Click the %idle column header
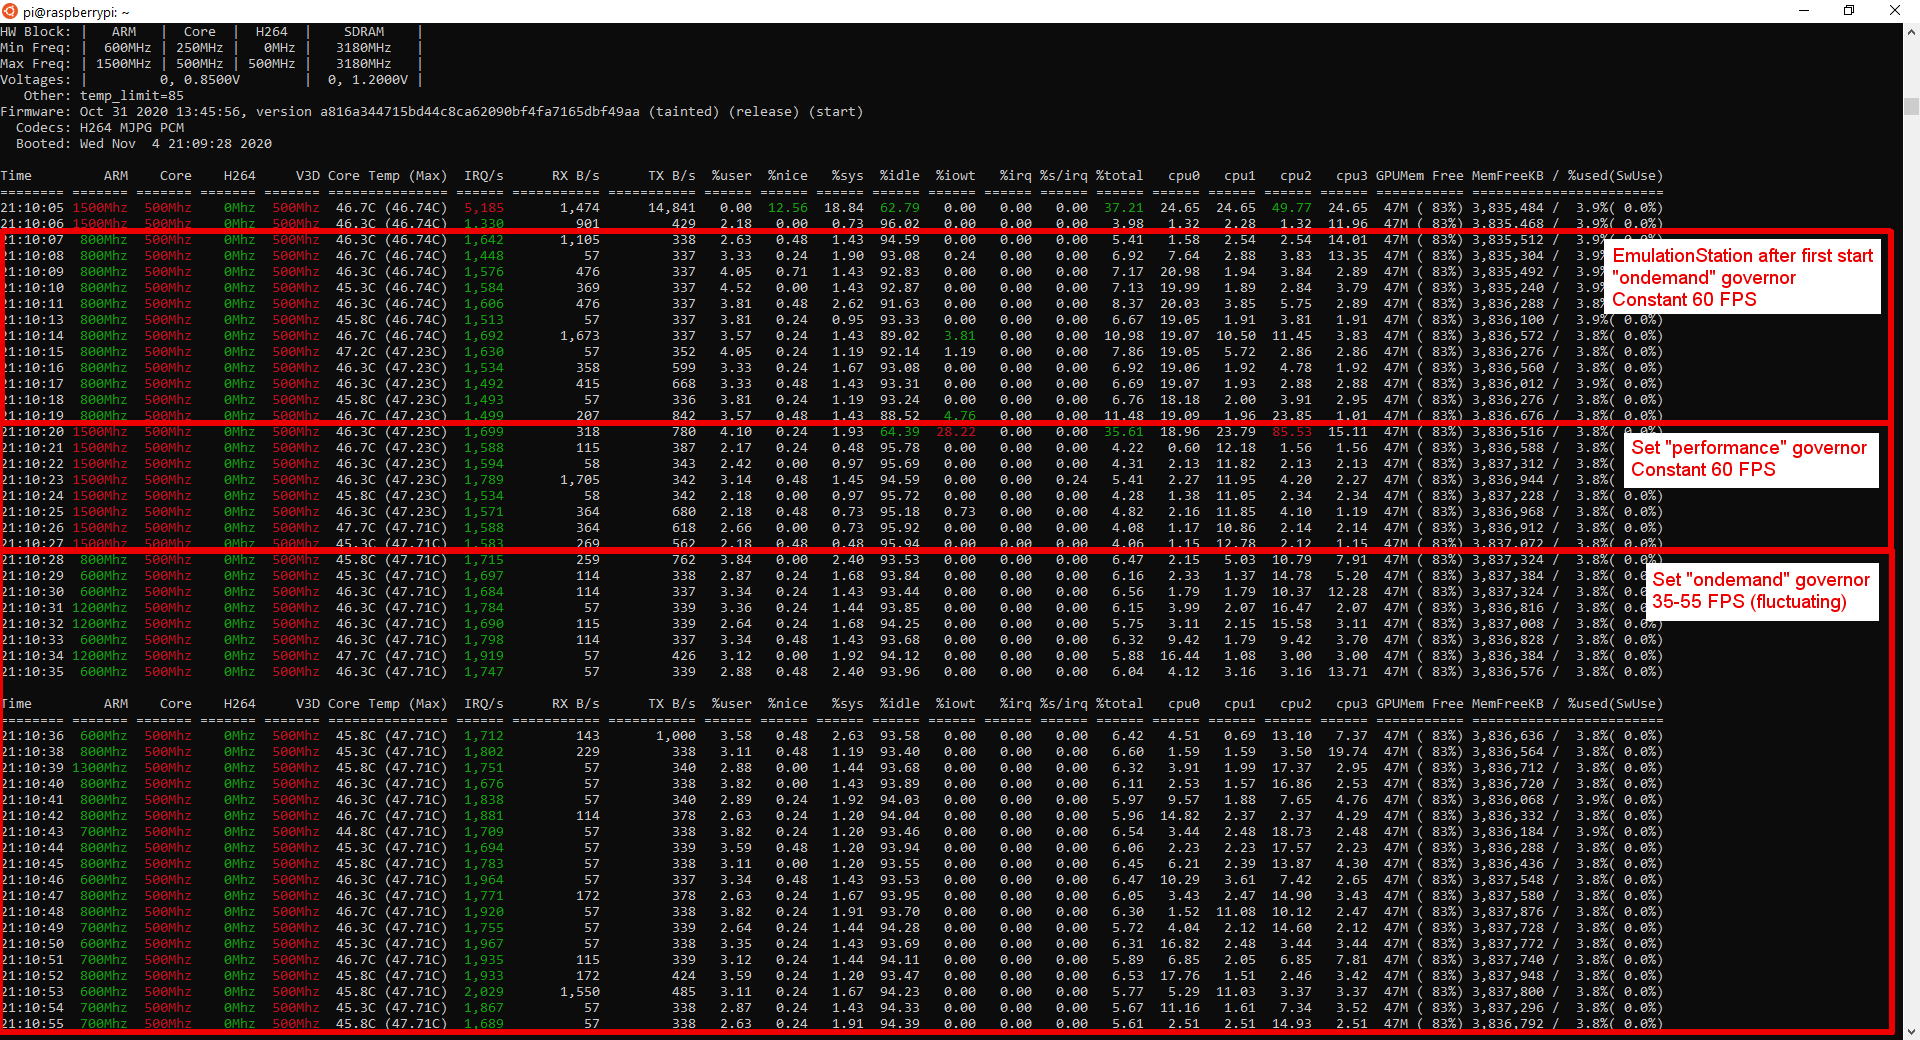Viewport: 1920px width, 1040px height. pyautogui.click(x=898, y=175)
